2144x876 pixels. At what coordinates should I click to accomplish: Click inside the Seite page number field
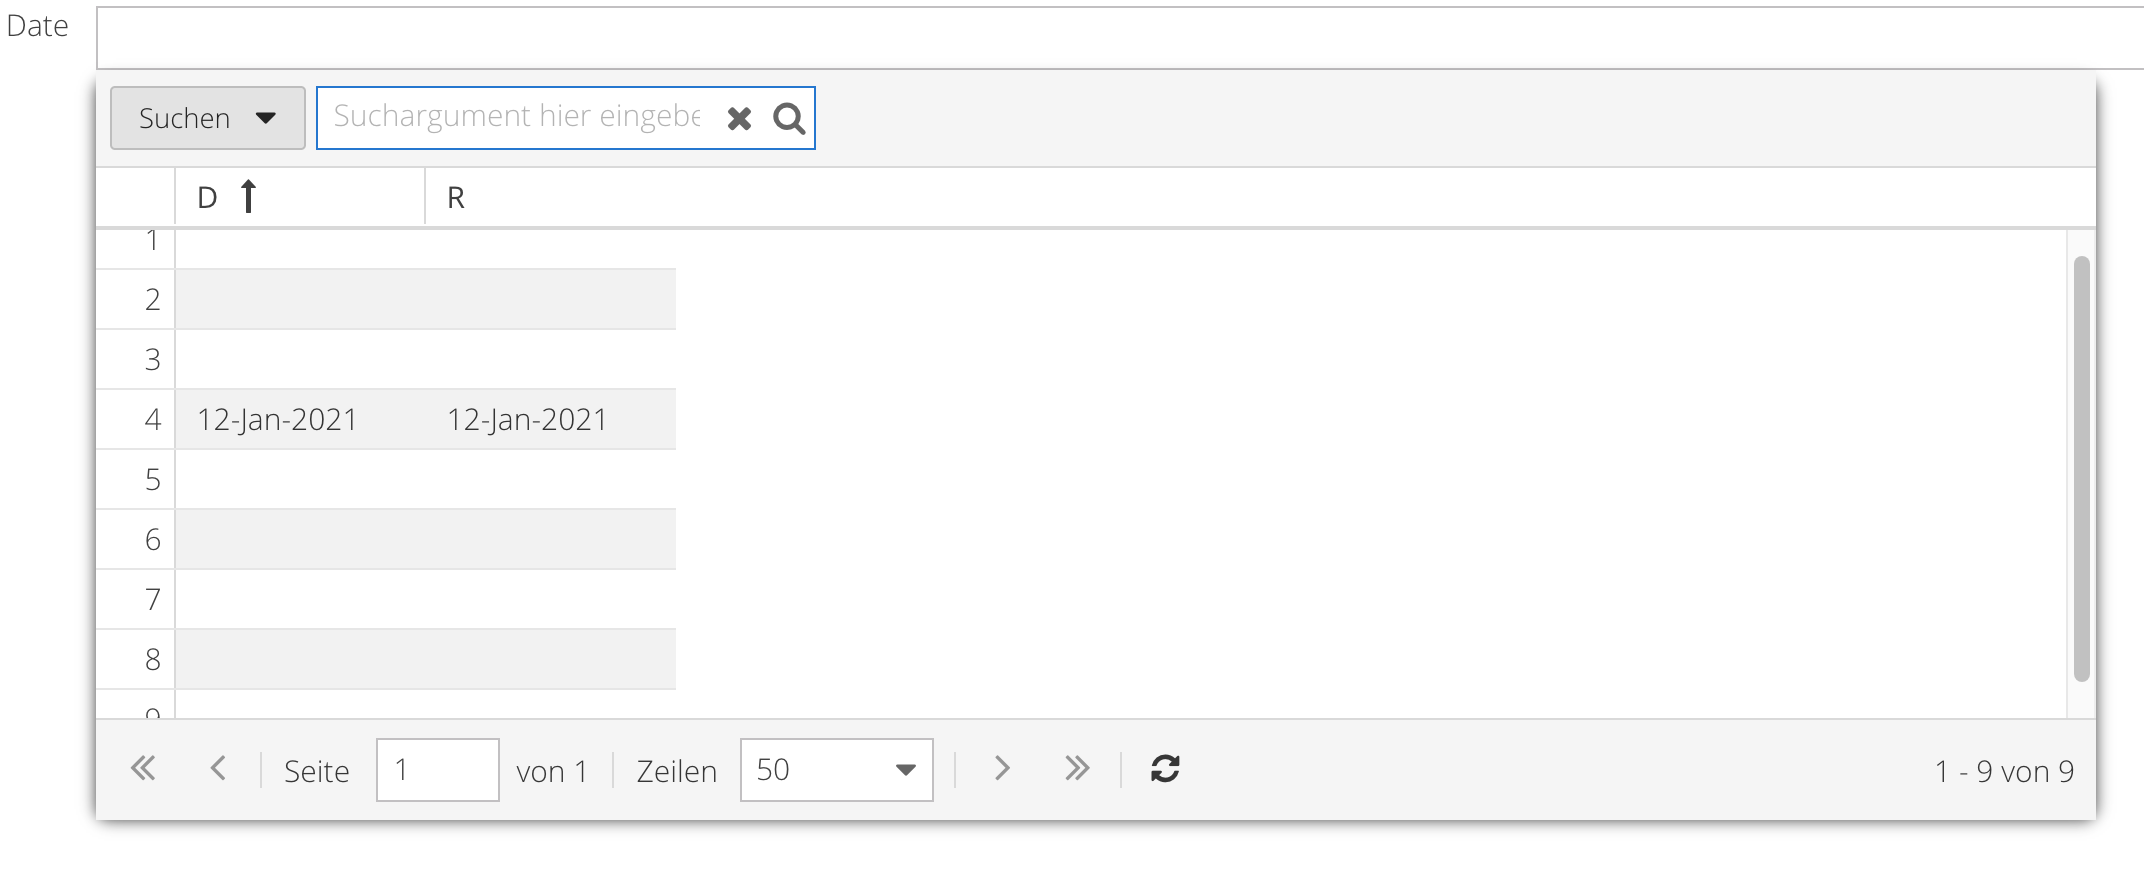point(437,769)
